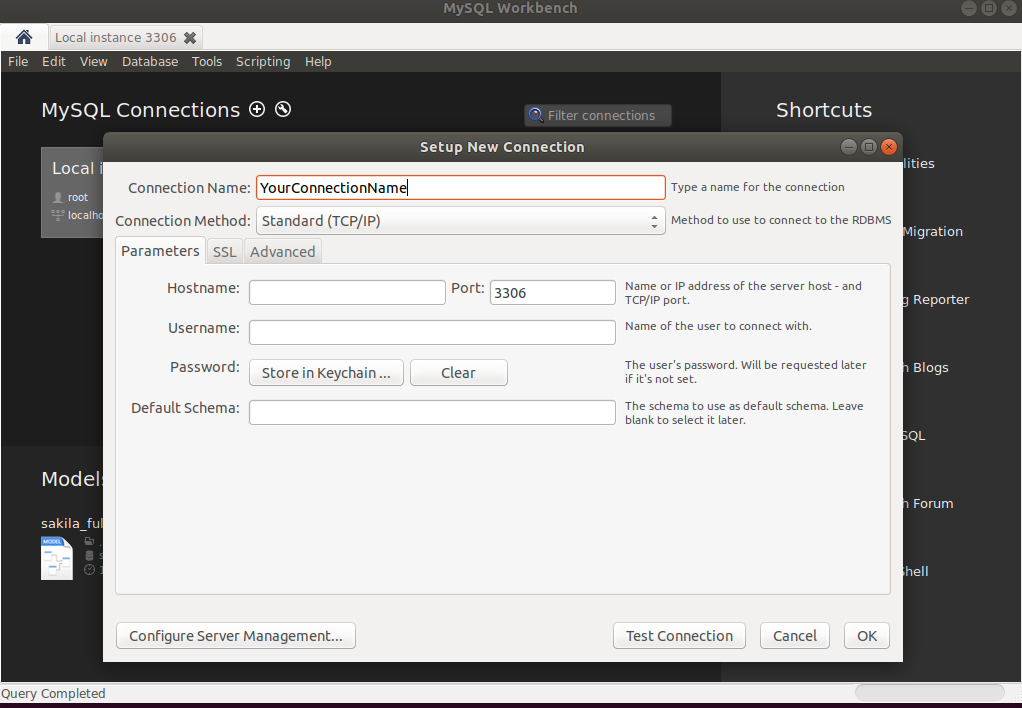1022x708 pixels.
Task: Click into the Default Schema field
Action: [x=432, y=412]
